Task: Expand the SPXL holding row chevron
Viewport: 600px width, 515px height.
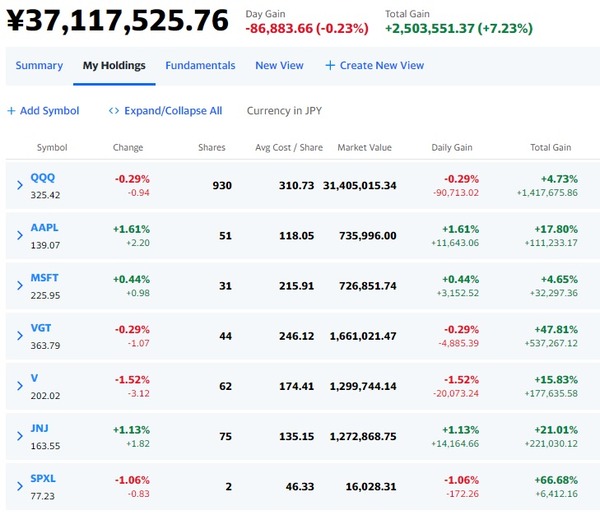Action: (20, 486)
